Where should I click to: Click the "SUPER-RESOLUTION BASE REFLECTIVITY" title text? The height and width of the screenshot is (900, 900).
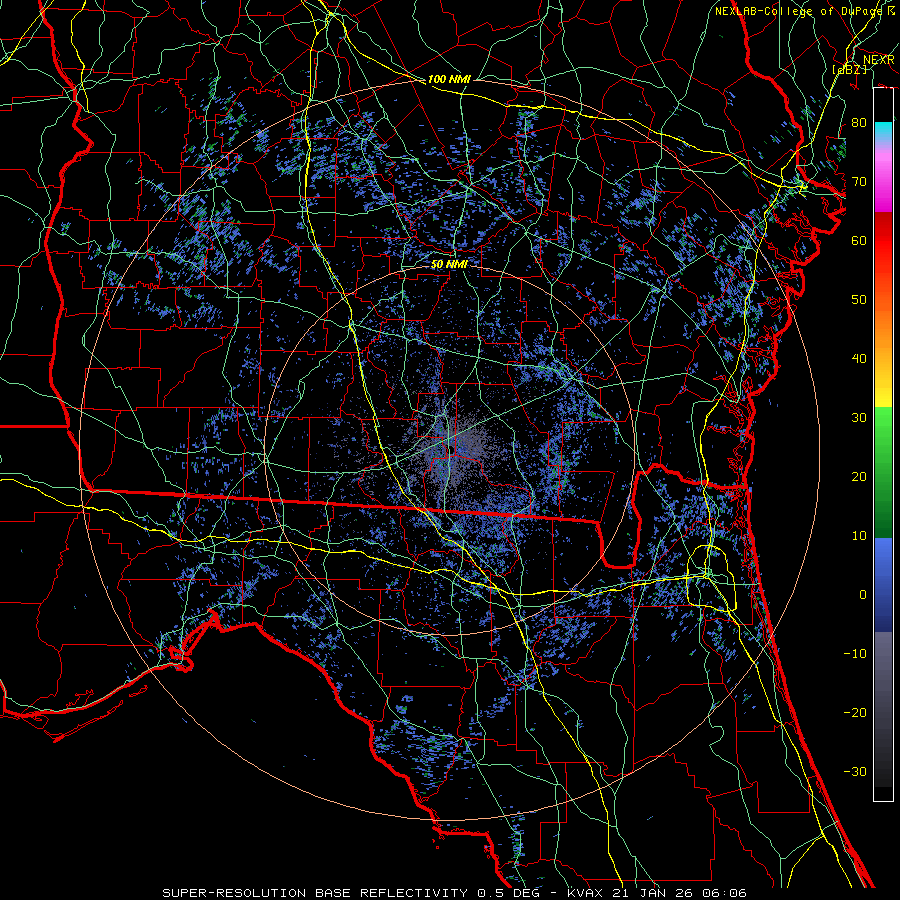[315, 893]
